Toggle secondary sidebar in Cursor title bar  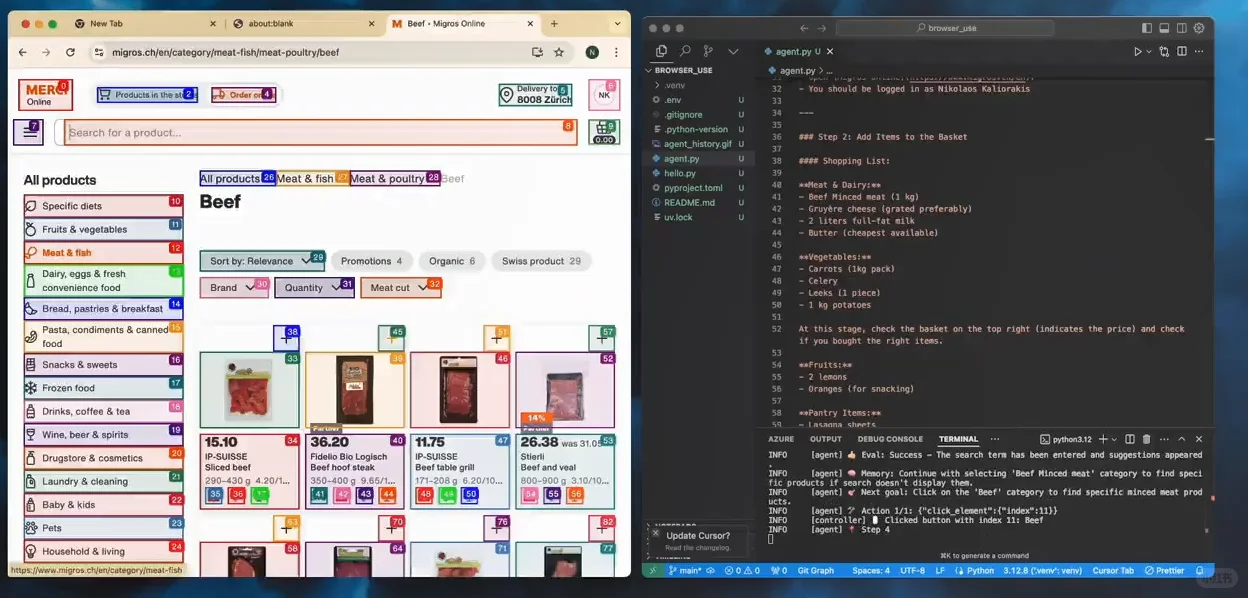point(1182,28)
